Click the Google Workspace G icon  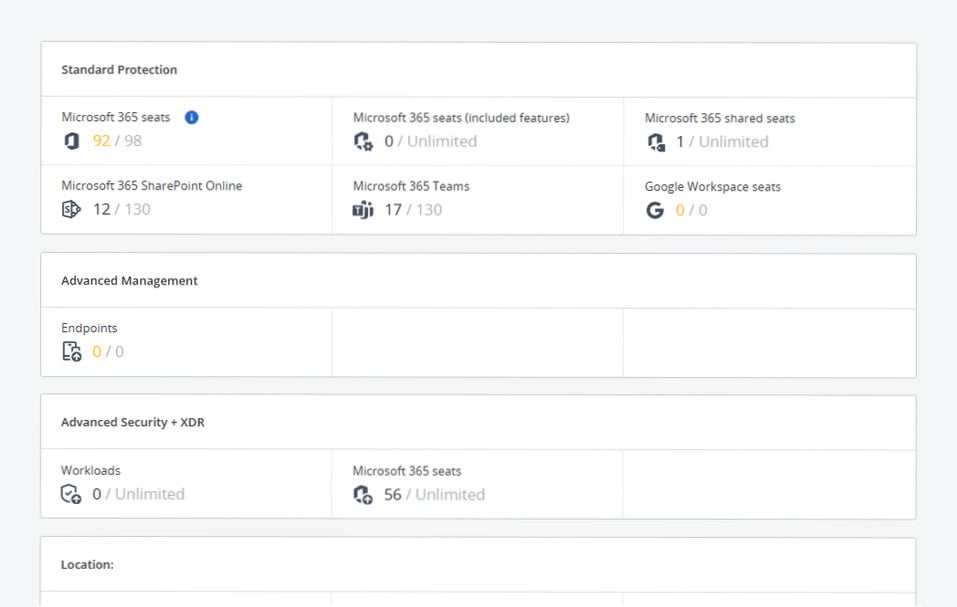(655, 210)
